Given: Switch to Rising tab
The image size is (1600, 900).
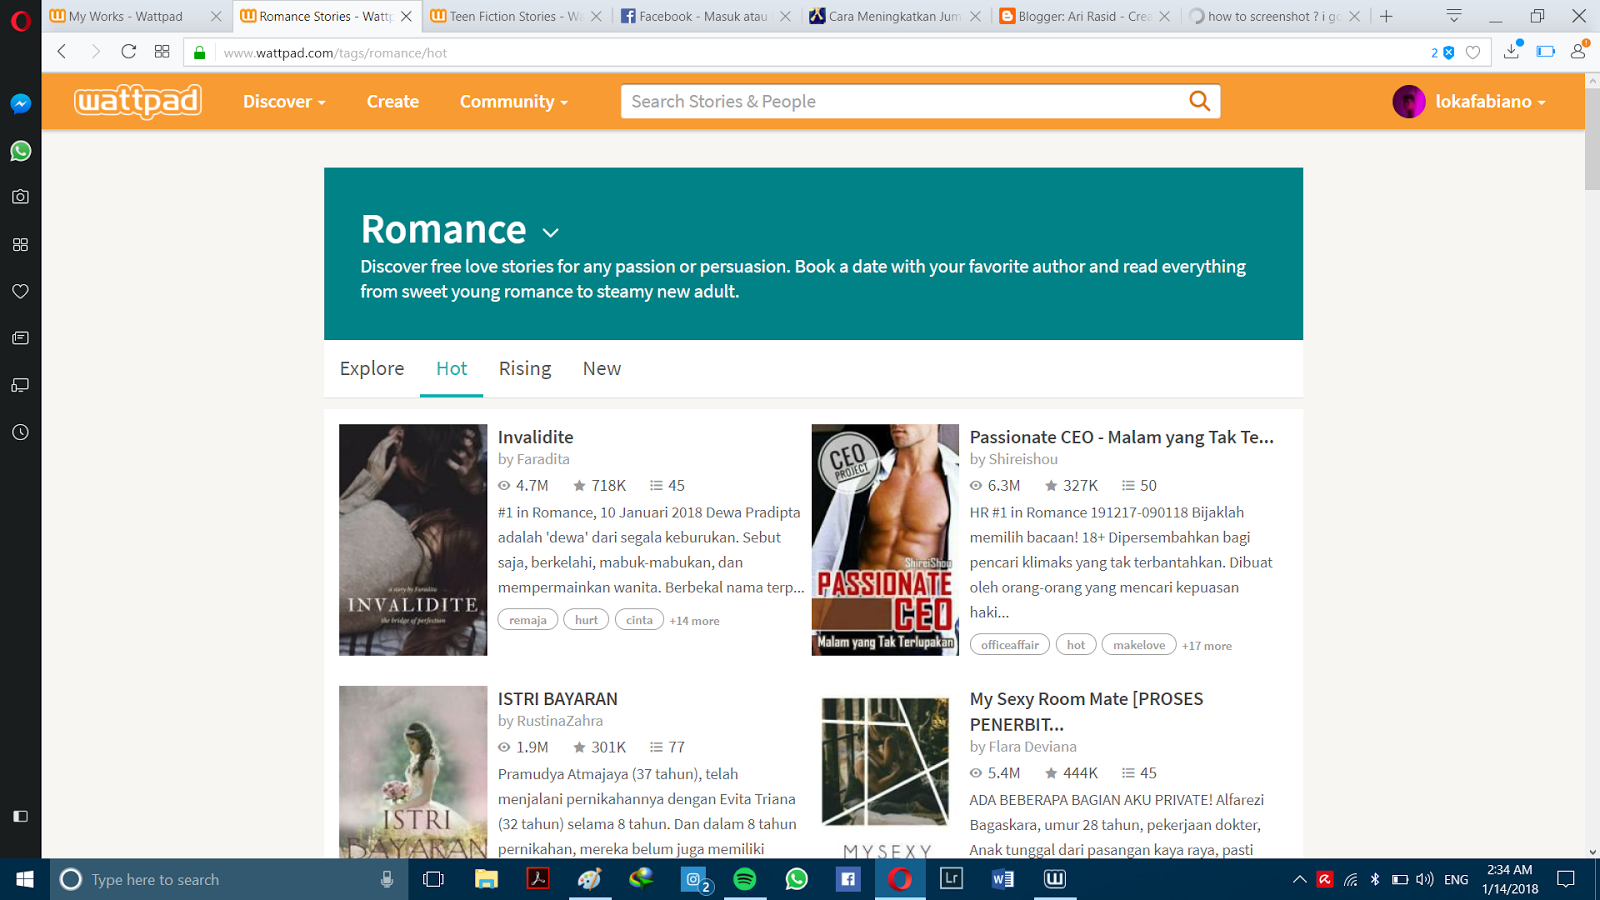Looking at the screenshot, I should click(525, 368).
